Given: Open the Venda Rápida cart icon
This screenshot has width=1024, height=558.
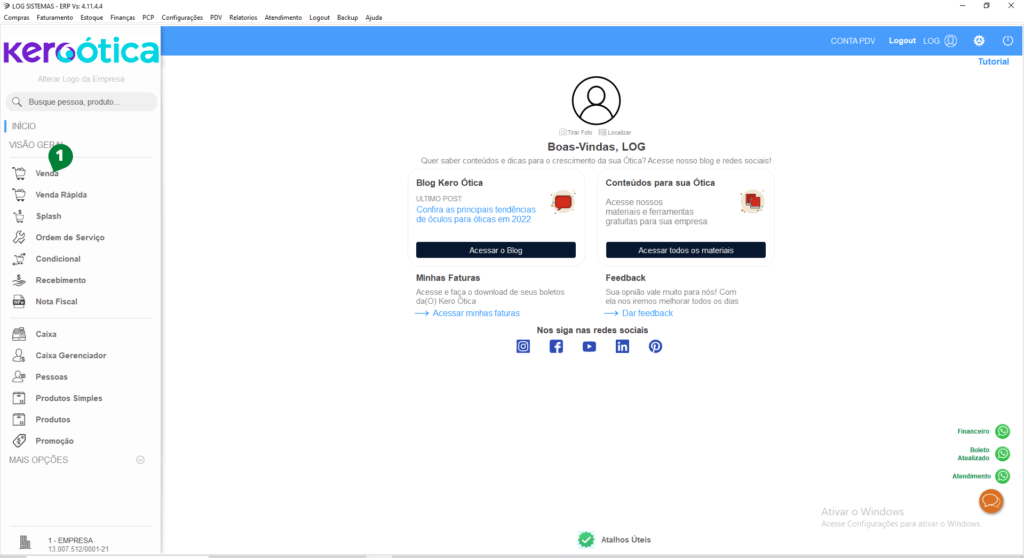Looking at the screenshot, I should pyautogui.click(x=19, y=195).
